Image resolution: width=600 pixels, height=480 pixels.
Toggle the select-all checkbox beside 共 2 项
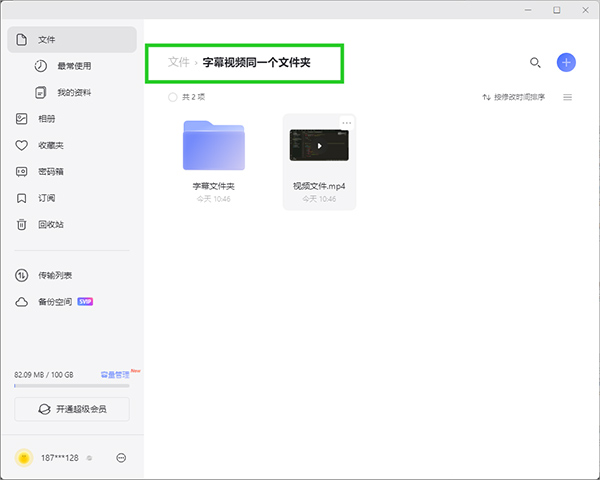(172, 97)
